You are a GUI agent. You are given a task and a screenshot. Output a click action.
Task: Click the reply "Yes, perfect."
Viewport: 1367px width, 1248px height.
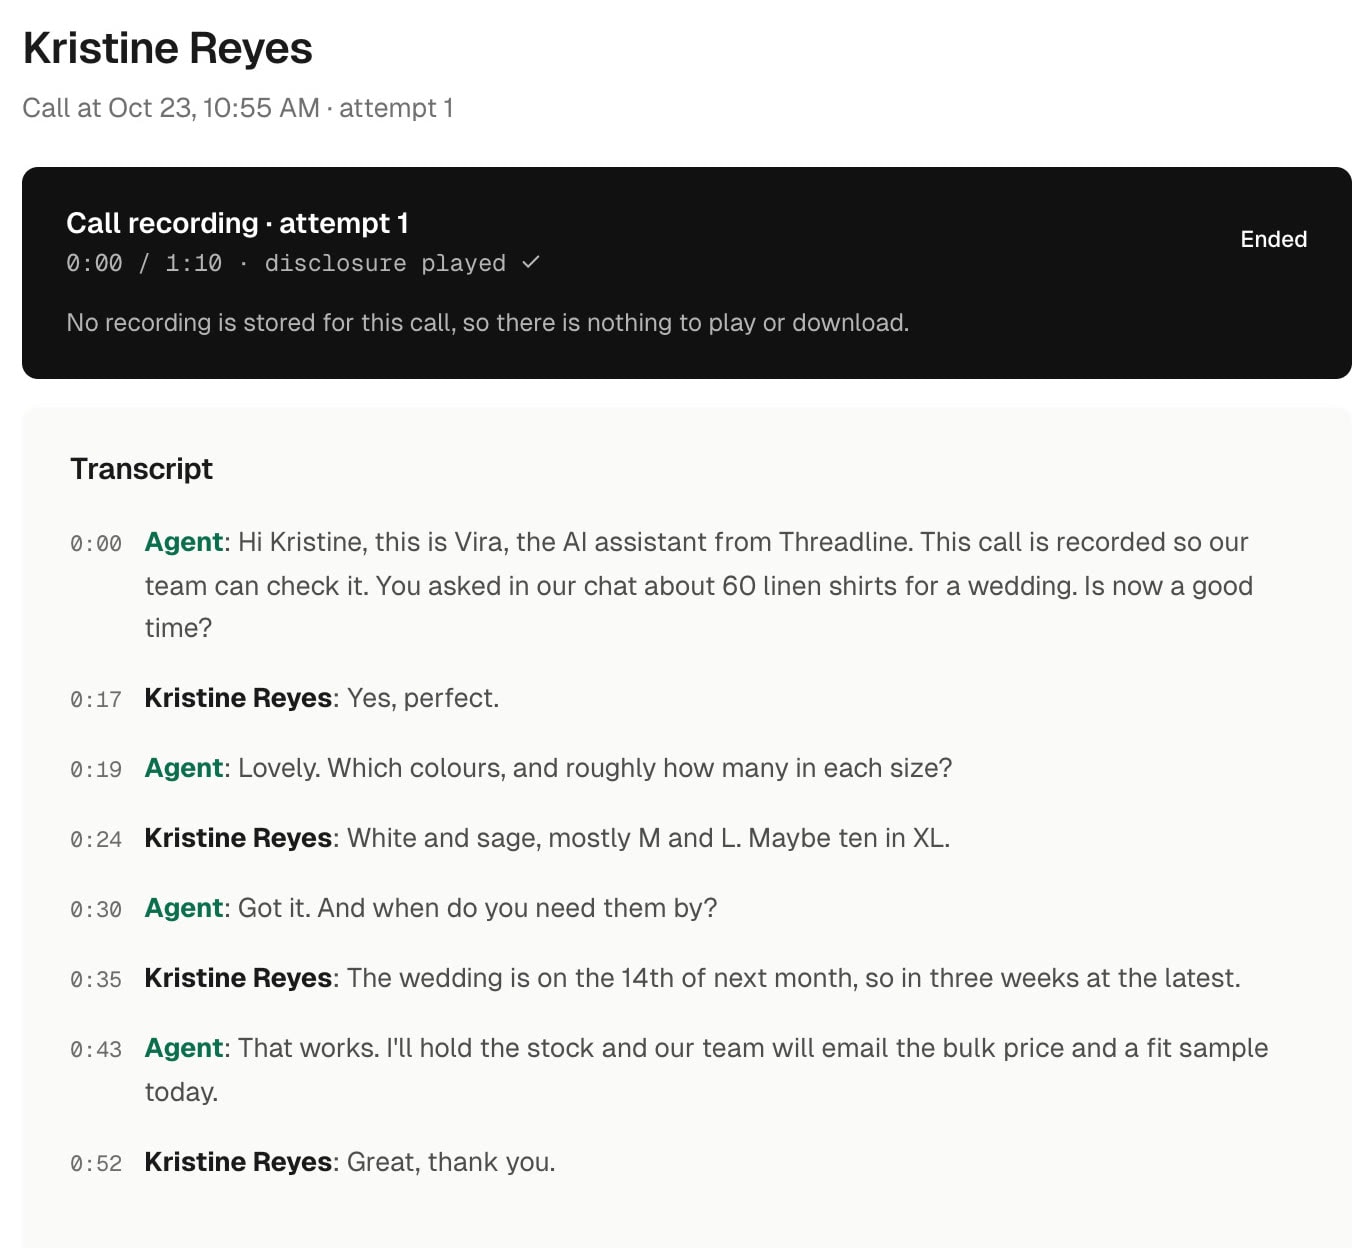(x=423, y=698)
